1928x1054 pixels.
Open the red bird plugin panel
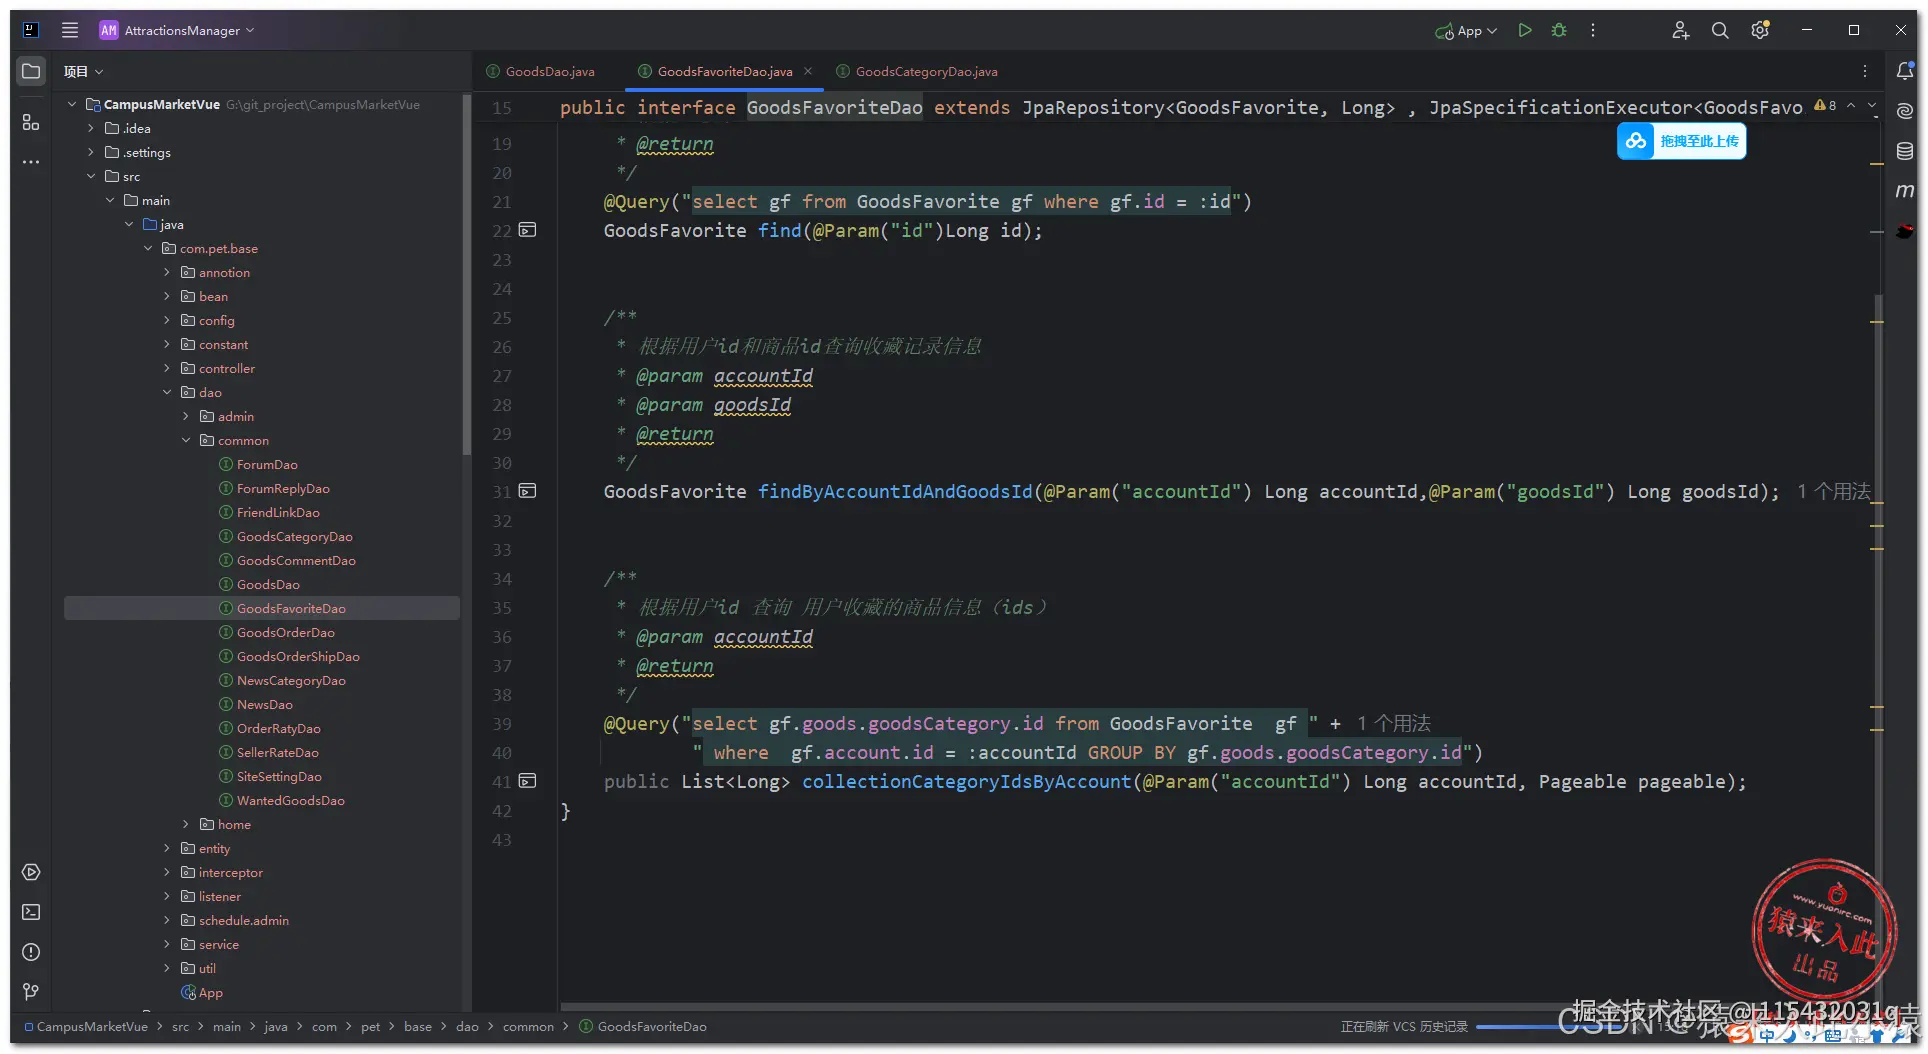pyautogui.click(x=1905, y=231)
